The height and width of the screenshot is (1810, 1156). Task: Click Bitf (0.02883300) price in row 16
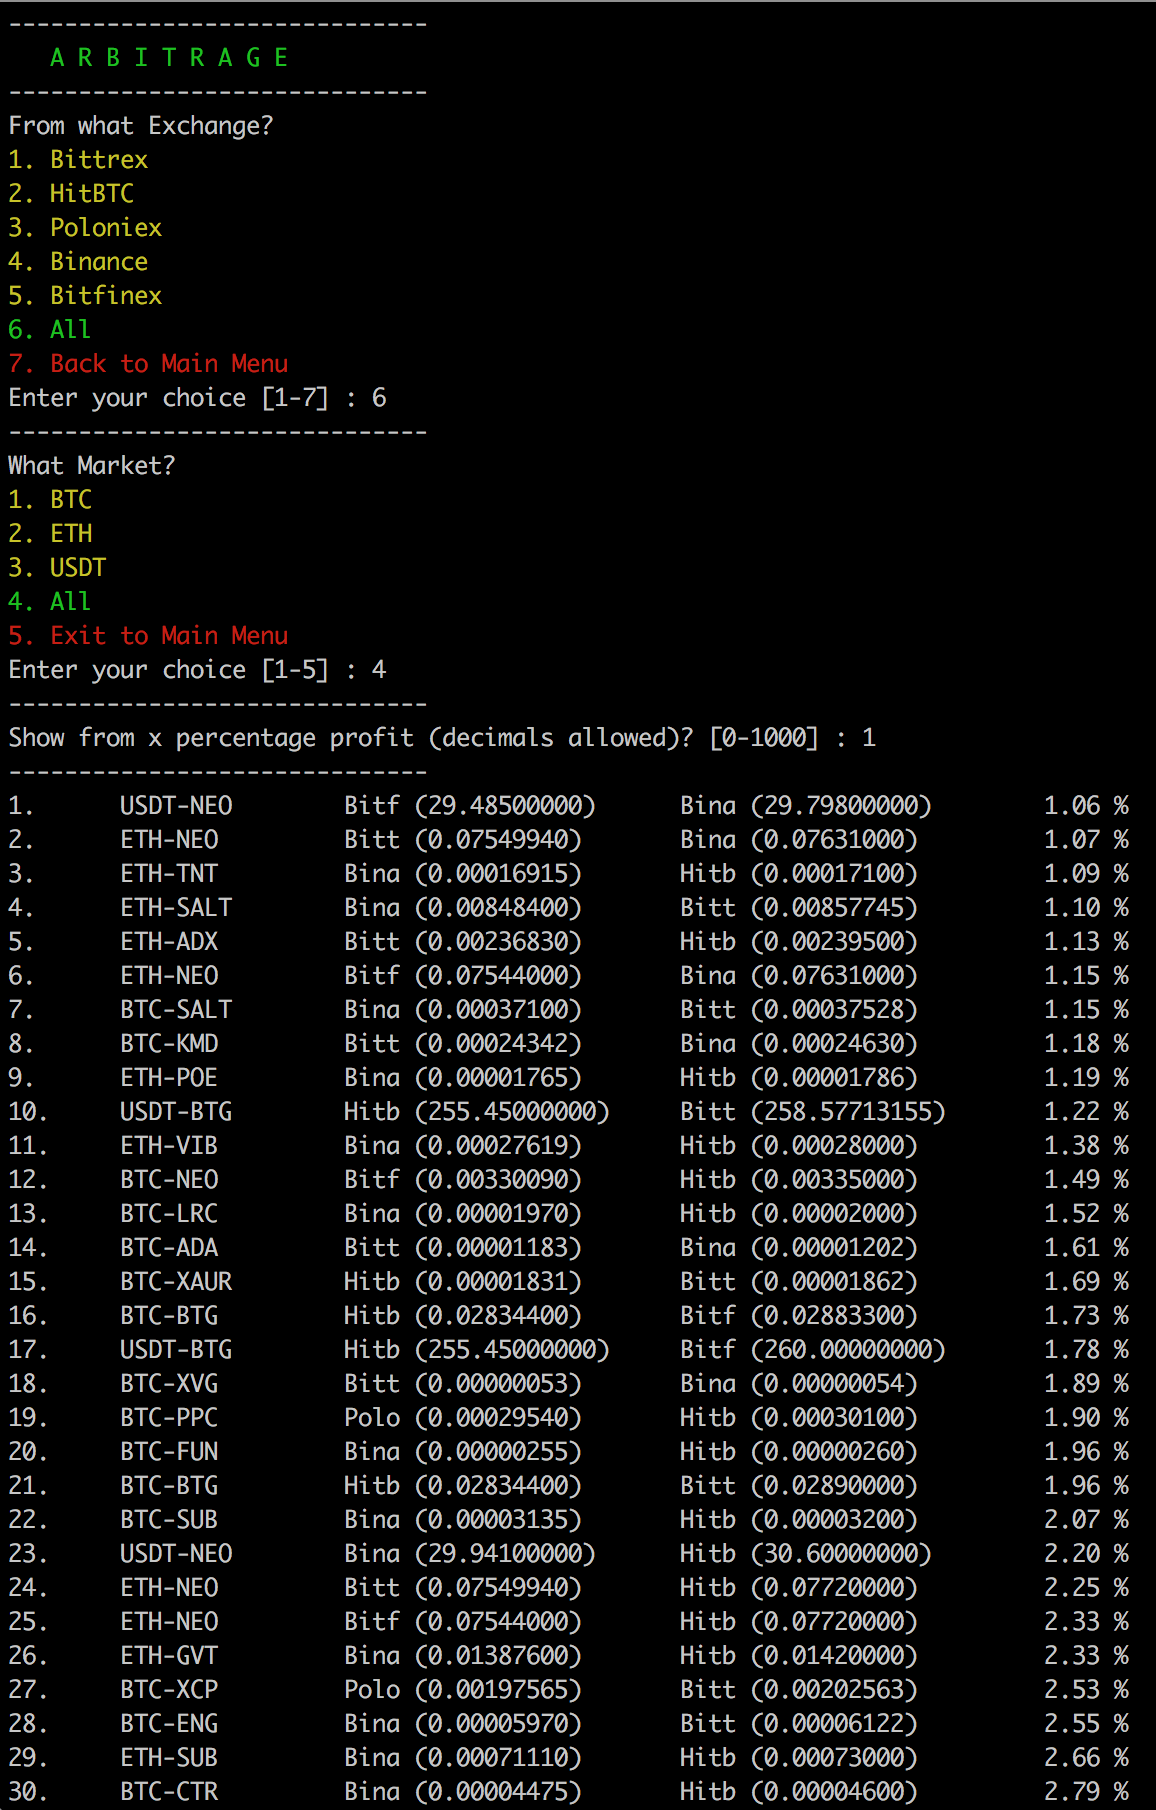[x=799, y=1316]
